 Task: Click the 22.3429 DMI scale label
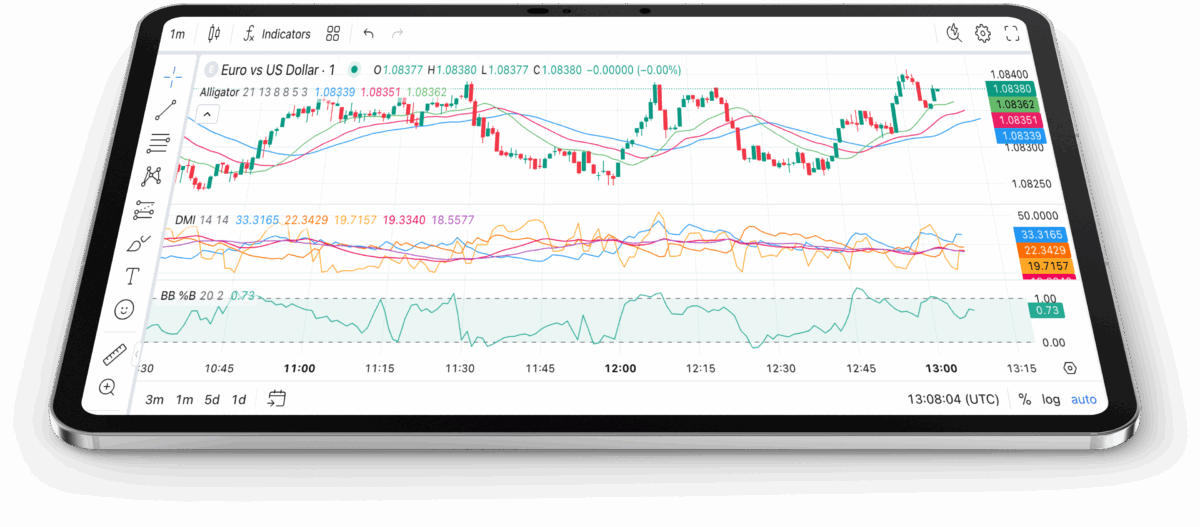click(x=1046, y=250)
